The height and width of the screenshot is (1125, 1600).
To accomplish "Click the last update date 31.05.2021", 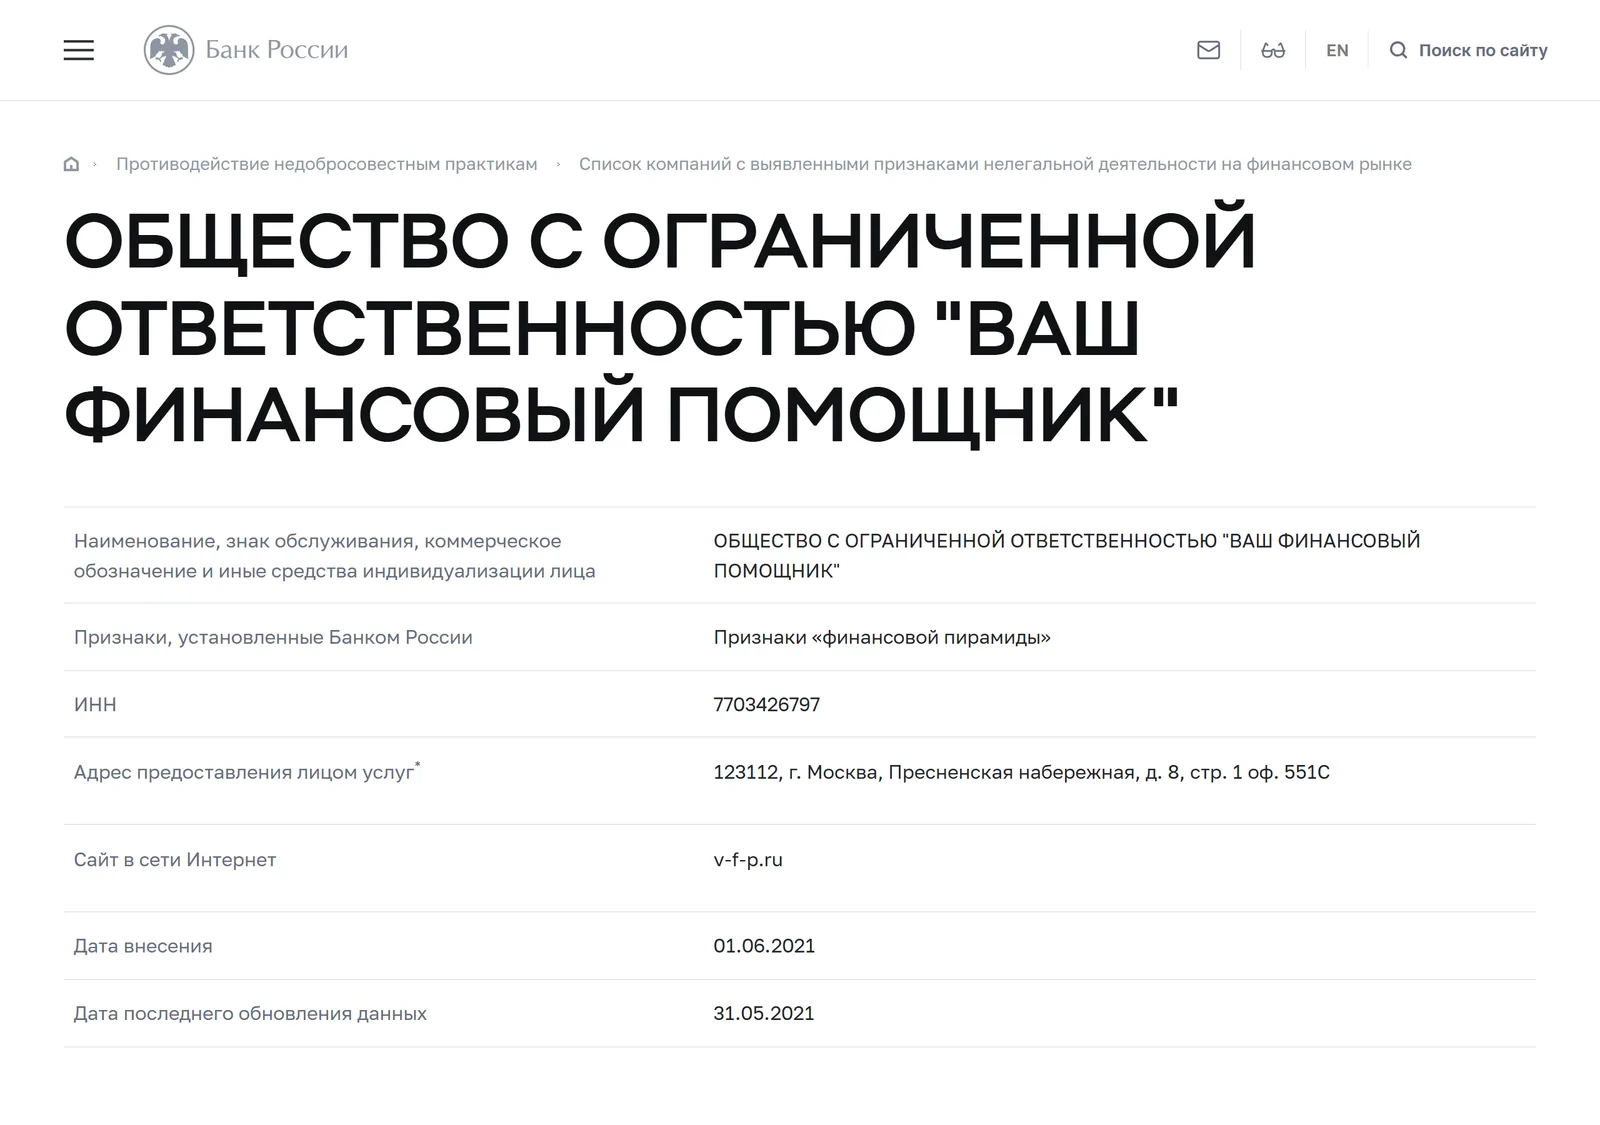I will (x=764, y=1014).
